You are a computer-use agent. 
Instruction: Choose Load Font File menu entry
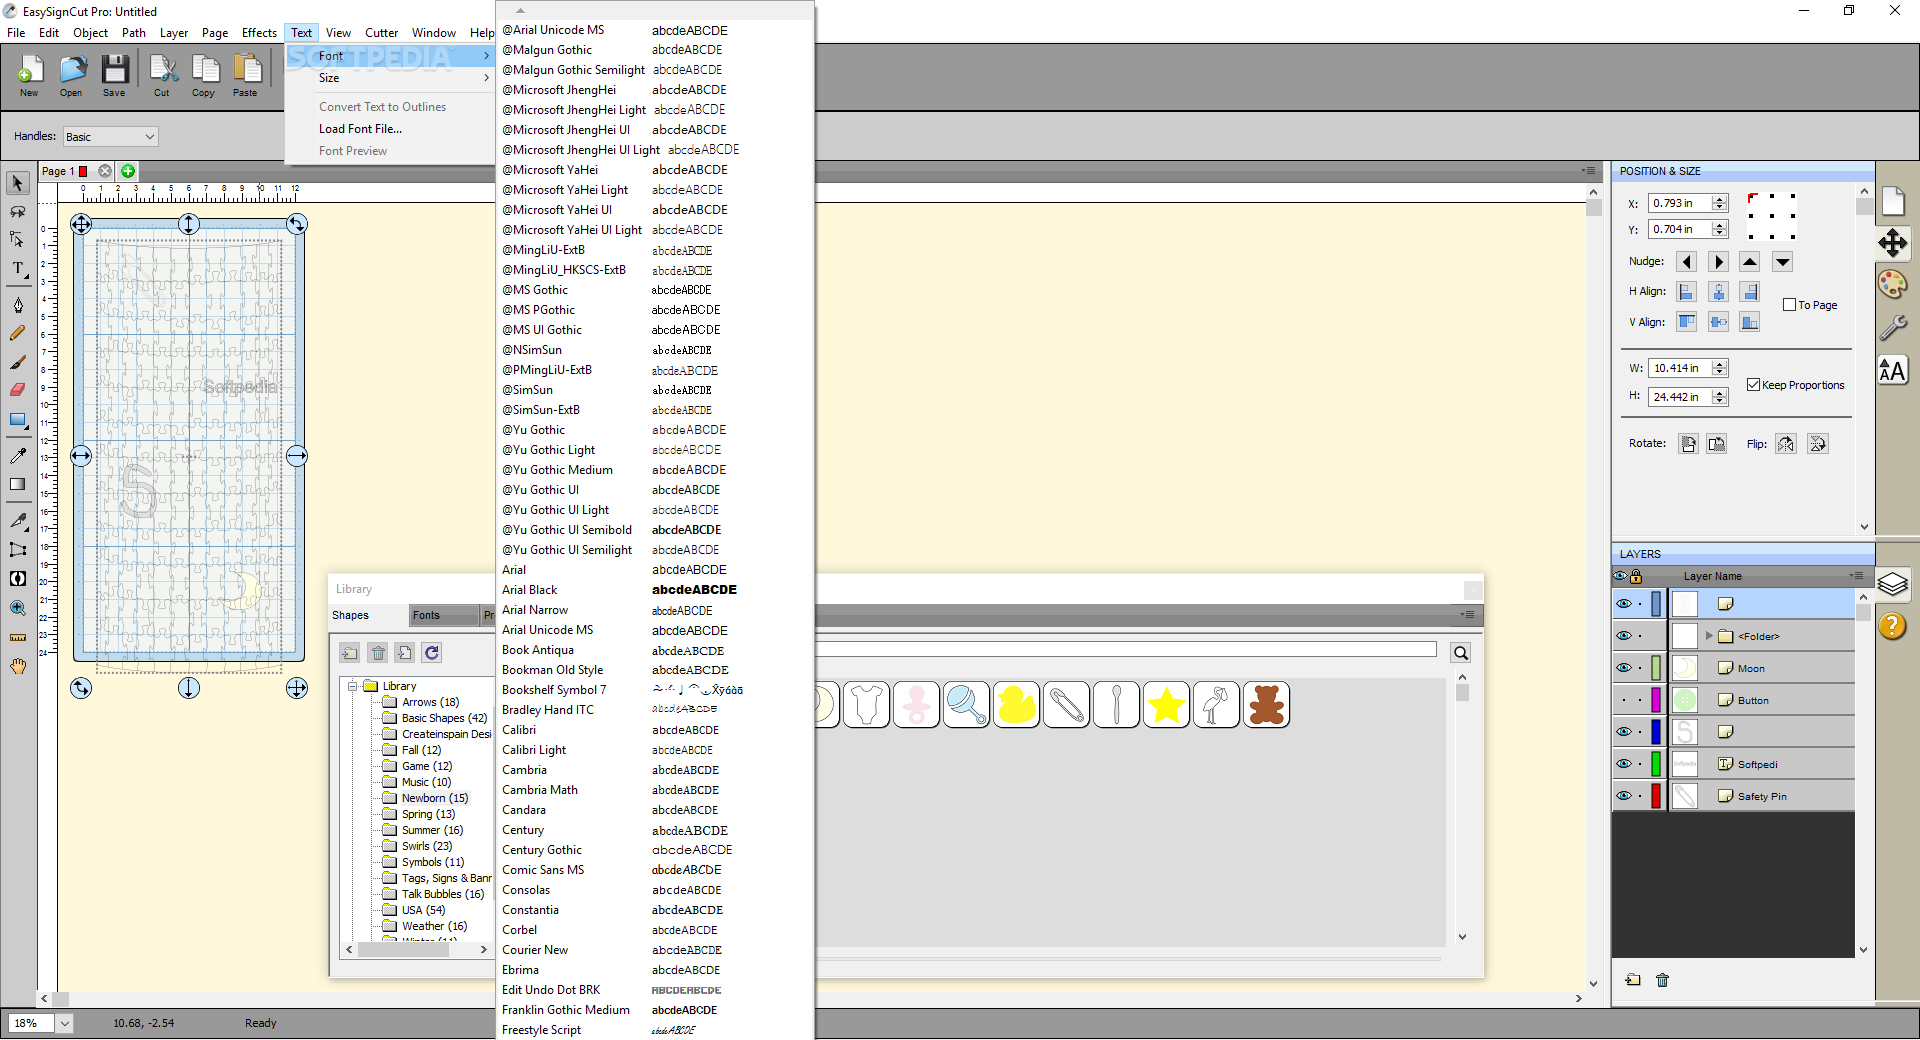pyautogui.click(x=360, y=129)
